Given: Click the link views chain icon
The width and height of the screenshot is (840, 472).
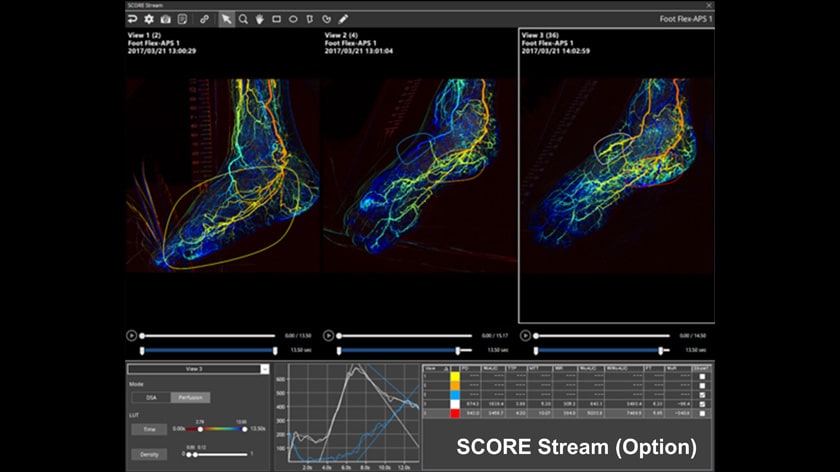Looking at the screenshot, I should tap(205, 19).
